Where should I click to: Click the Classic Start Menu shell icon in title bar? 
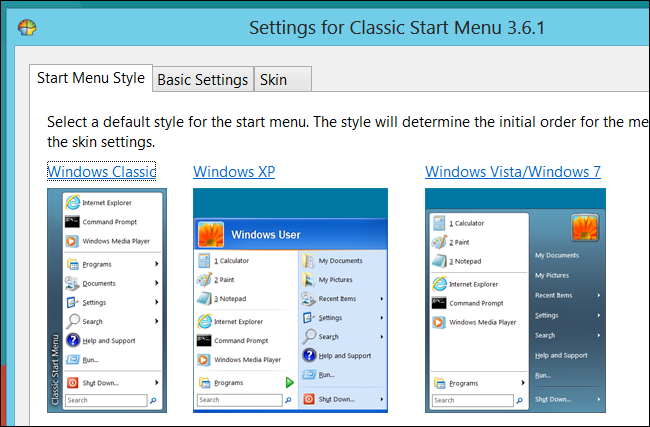[27, 28]
